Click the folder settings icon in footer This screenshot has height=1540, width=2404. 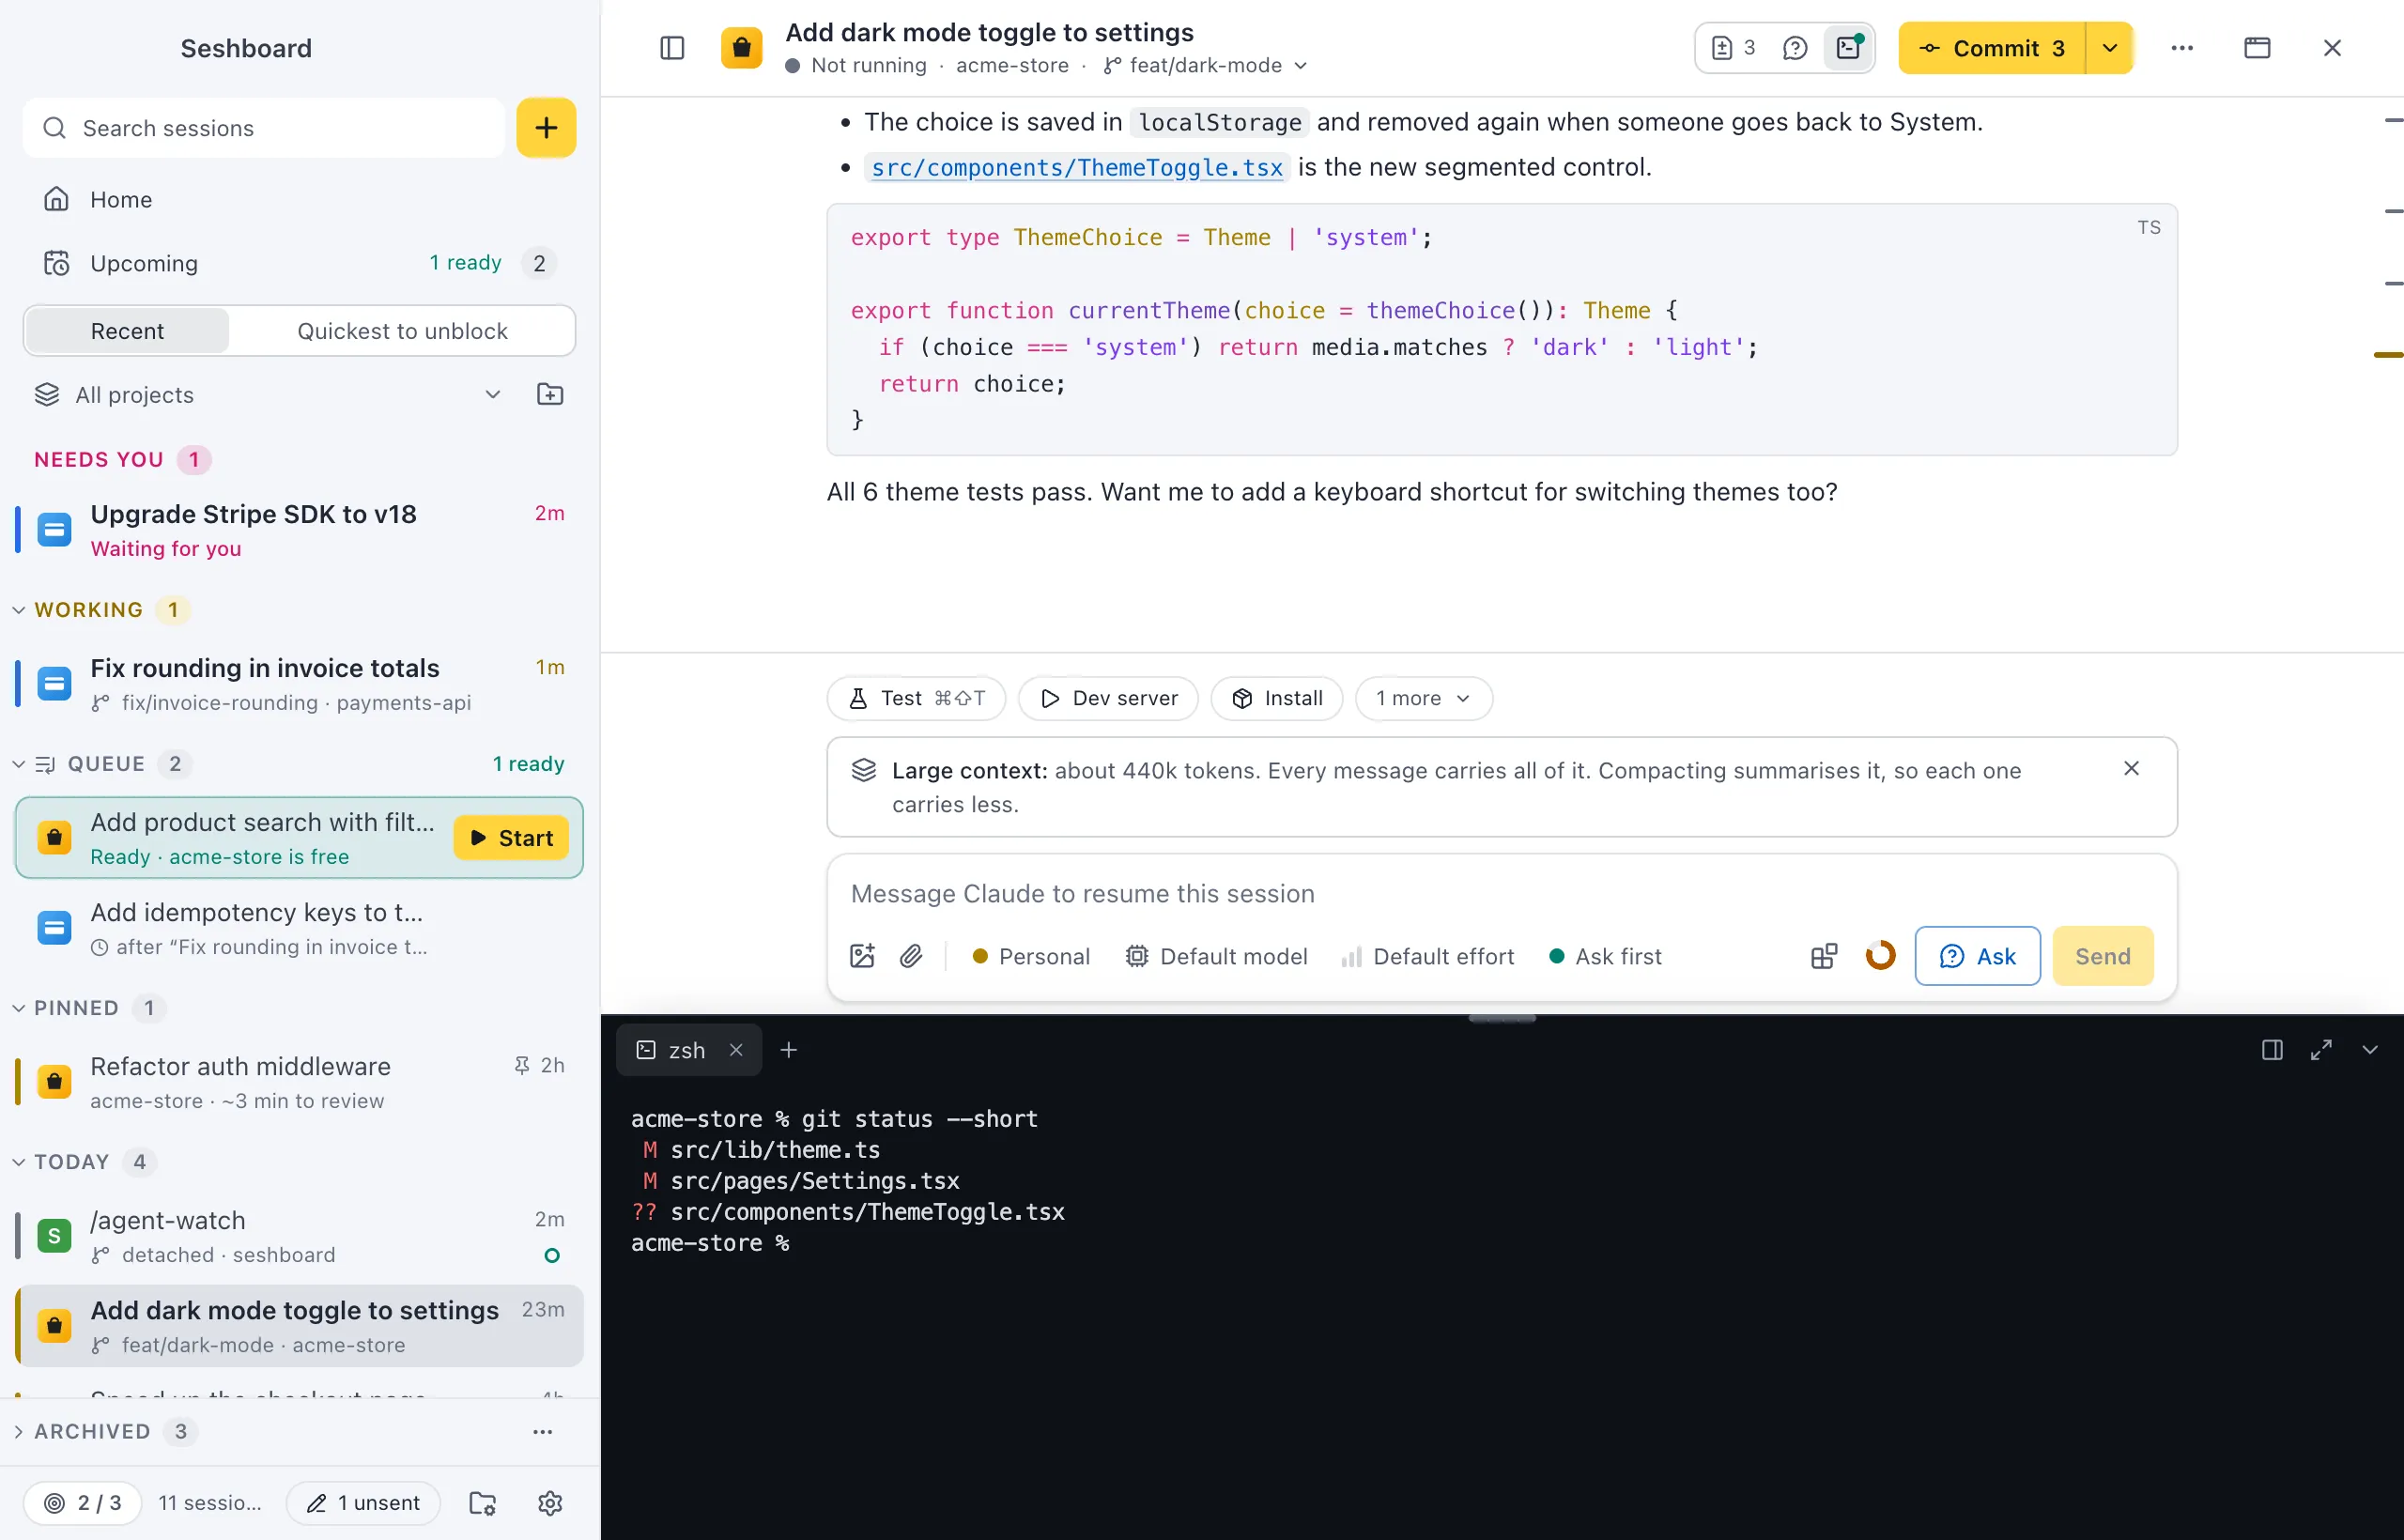coord(483,1503)
